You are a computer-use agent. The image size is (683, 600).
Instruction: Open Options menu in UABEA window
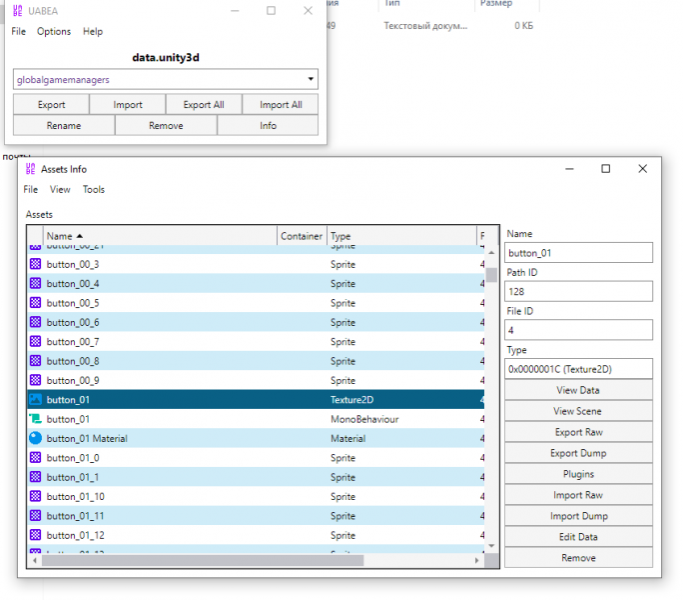(54, 31)
